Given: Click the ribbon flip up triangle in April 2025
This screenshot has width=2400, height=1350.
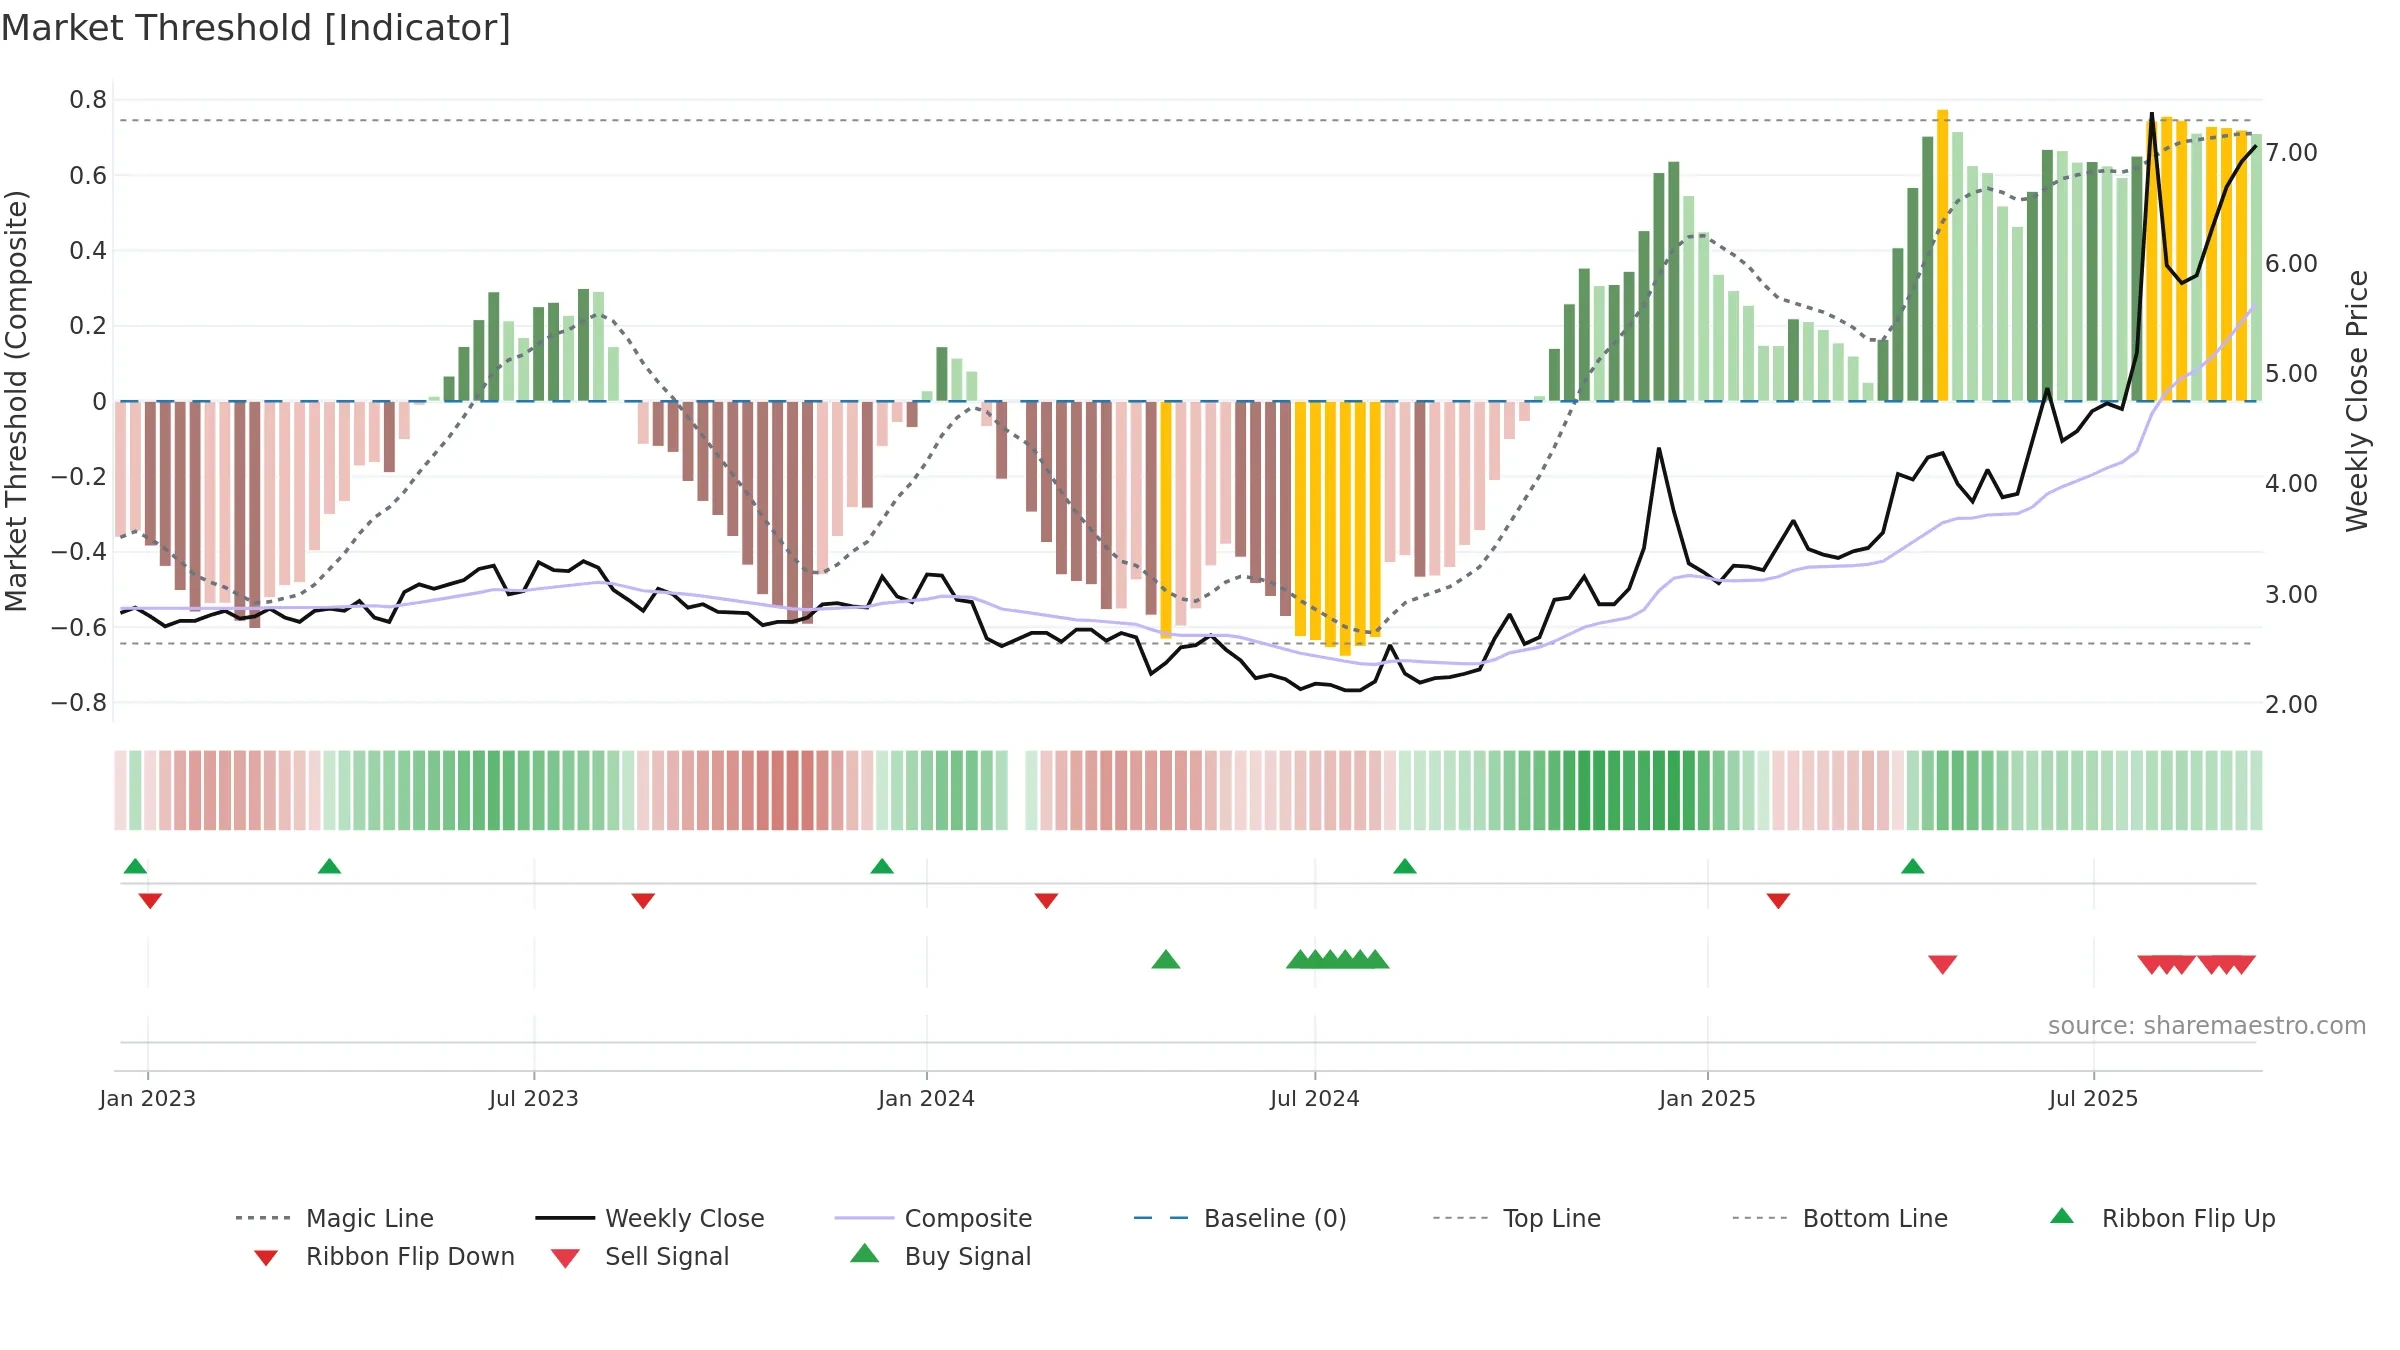Looking at the screenshot, I should [x=1913, y=866].
